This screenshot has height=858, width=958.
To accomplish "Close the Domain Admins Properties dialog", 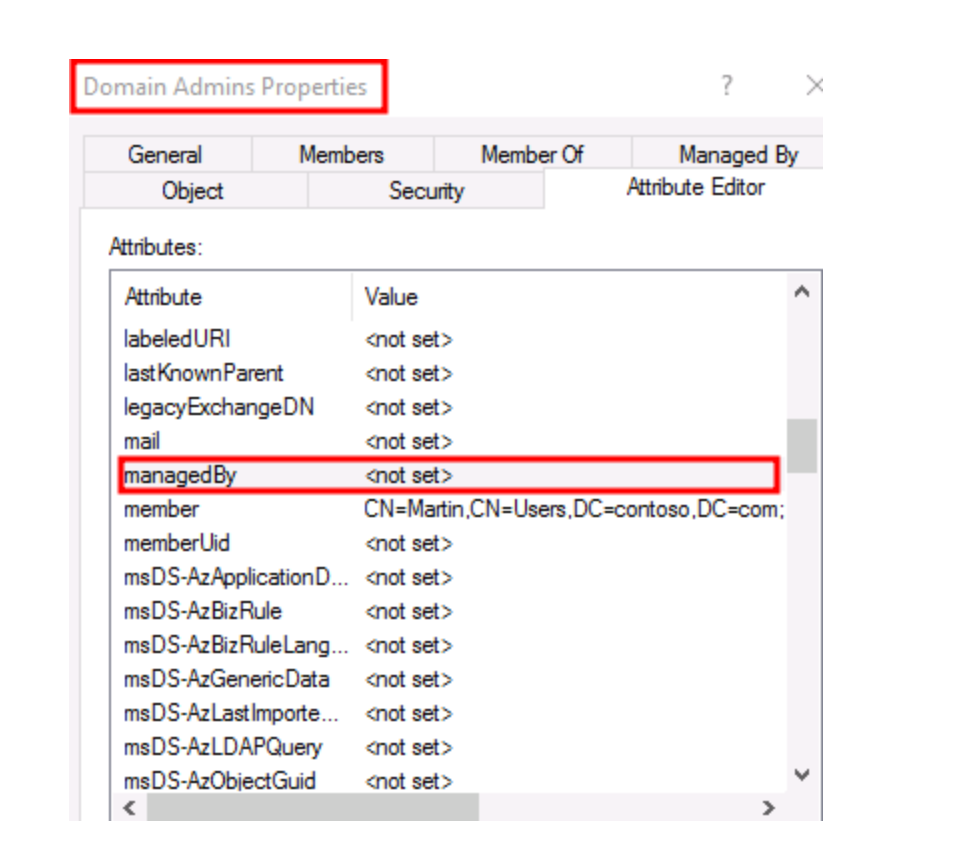I will 814,87.
